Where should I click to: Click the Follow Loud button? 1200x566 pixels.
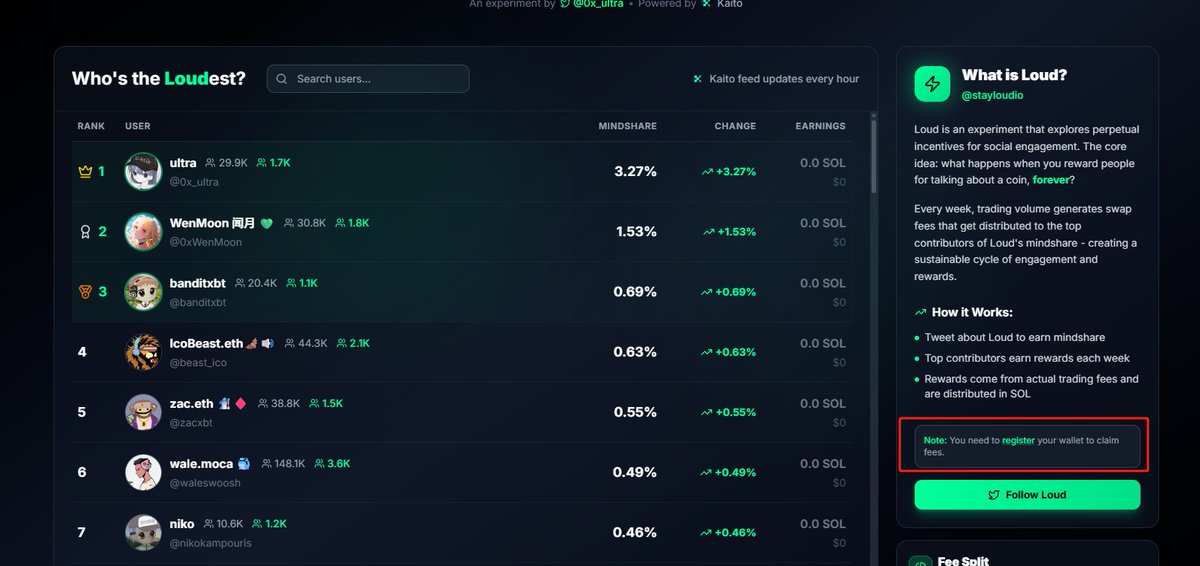tap(1027, 495)
